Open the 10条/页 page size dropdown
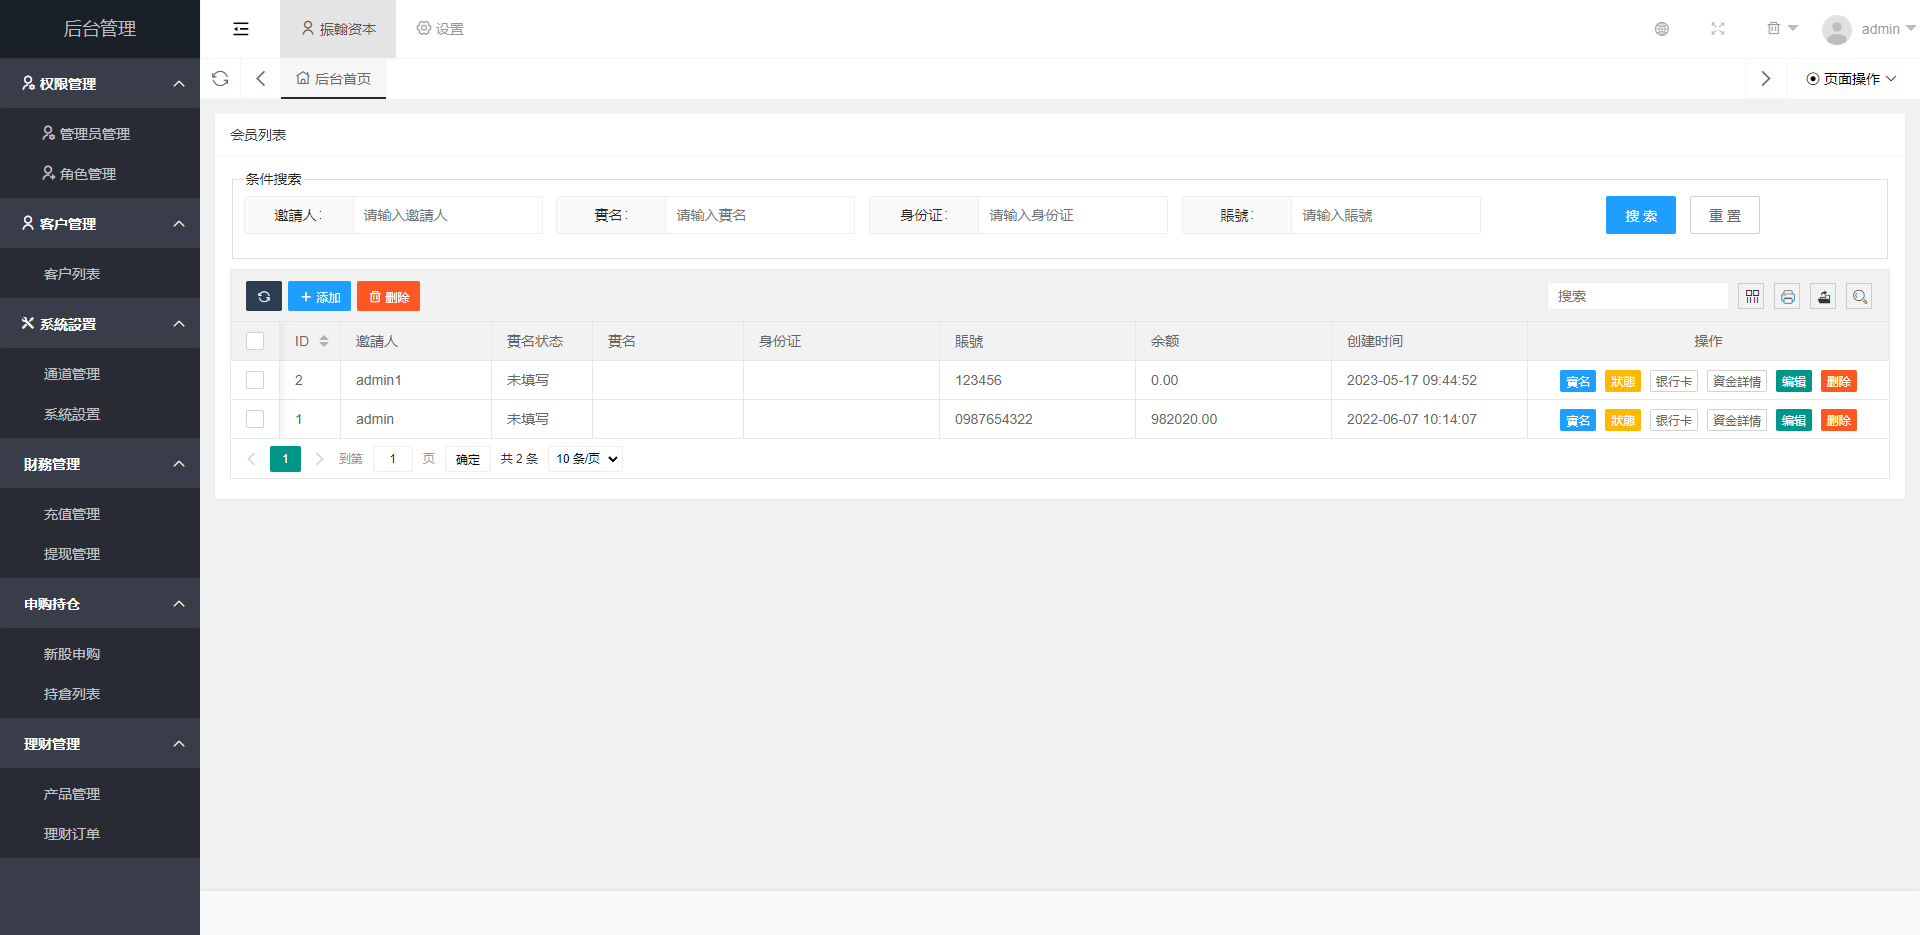1920x935 pixels. point(584,459)
